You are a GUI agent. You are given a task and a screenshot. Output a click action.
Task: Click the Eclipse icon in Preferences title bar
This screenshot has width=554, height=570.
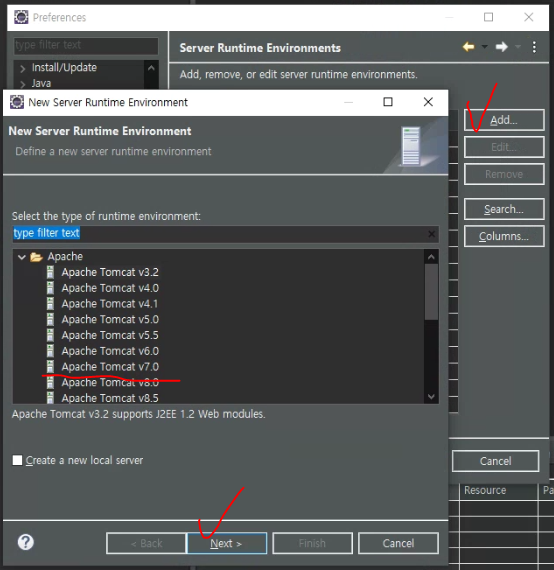[21, 17]
